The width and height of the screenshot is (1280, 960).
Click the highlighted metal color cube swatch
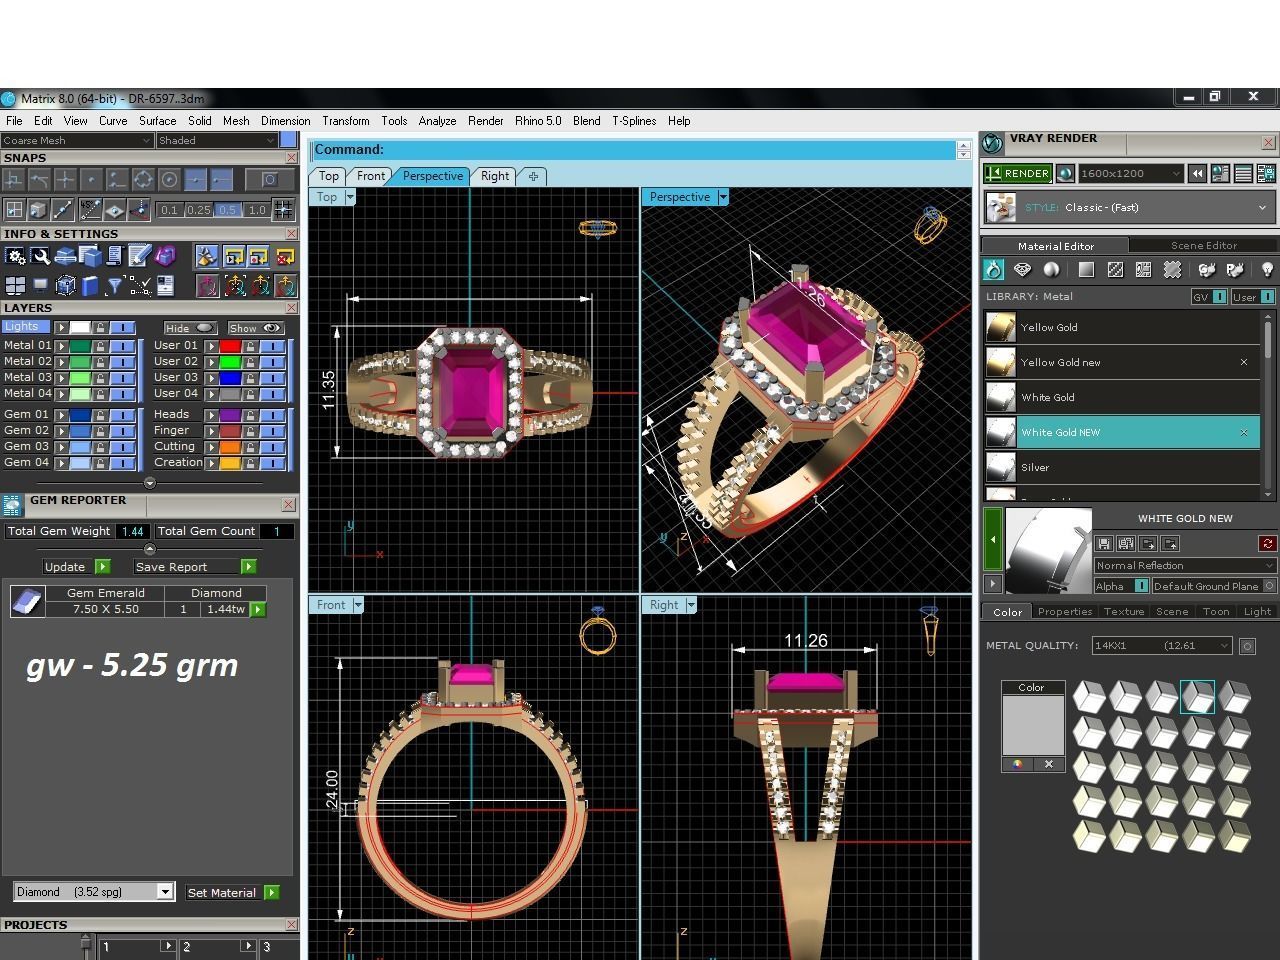coord(1197,696)
